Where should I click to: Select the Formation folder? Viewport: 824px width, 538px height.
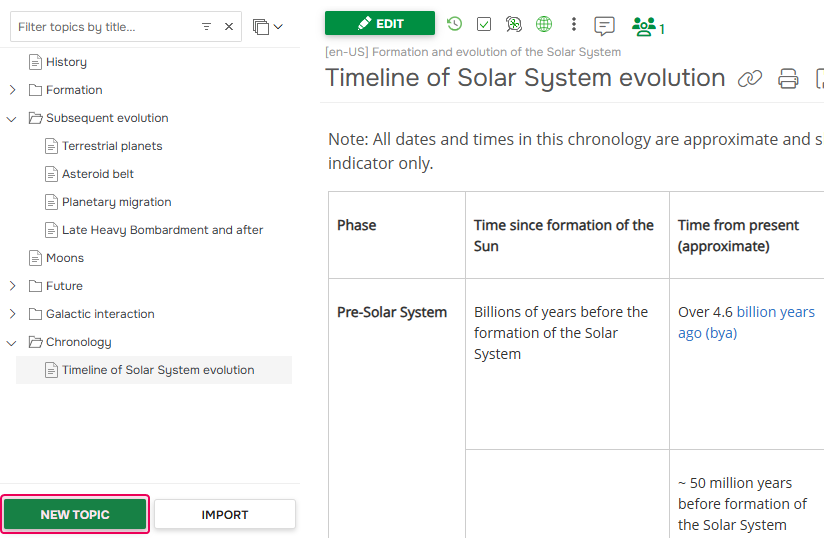pos(74,90)
